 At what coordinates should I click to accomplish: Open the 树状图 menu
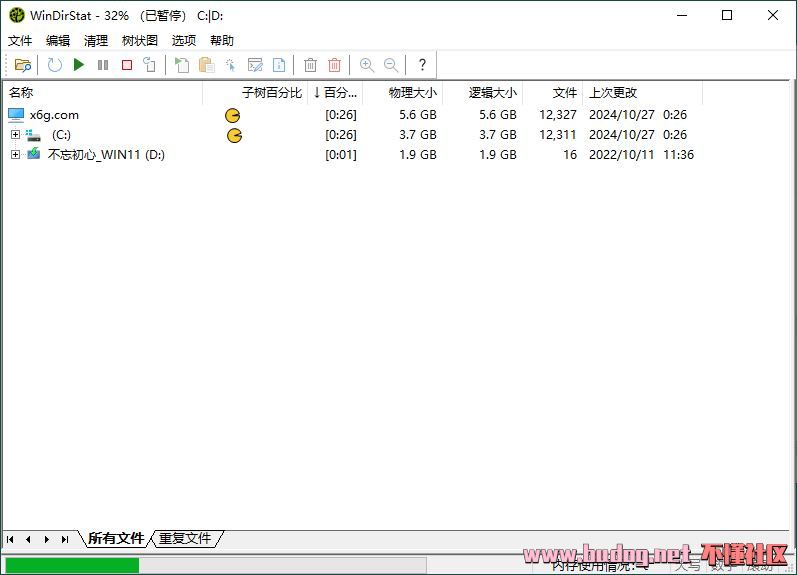(x=140, y=41)
